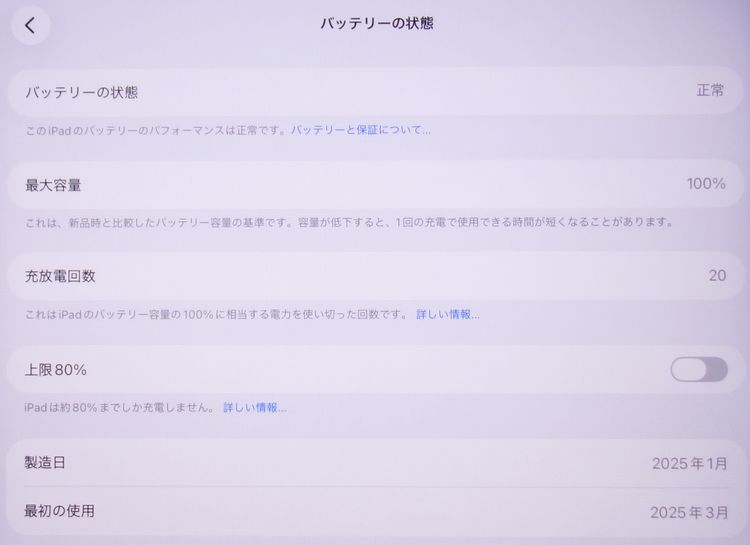This screenshot has width=750, height=545.
Task: Click the cycle count value 20
Action: pyautogui.click(x=717, y=276)
